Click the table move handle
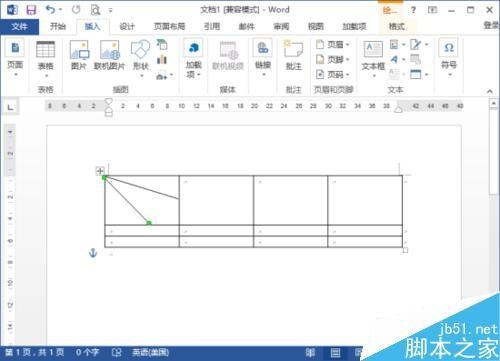 tap(100, 171)
